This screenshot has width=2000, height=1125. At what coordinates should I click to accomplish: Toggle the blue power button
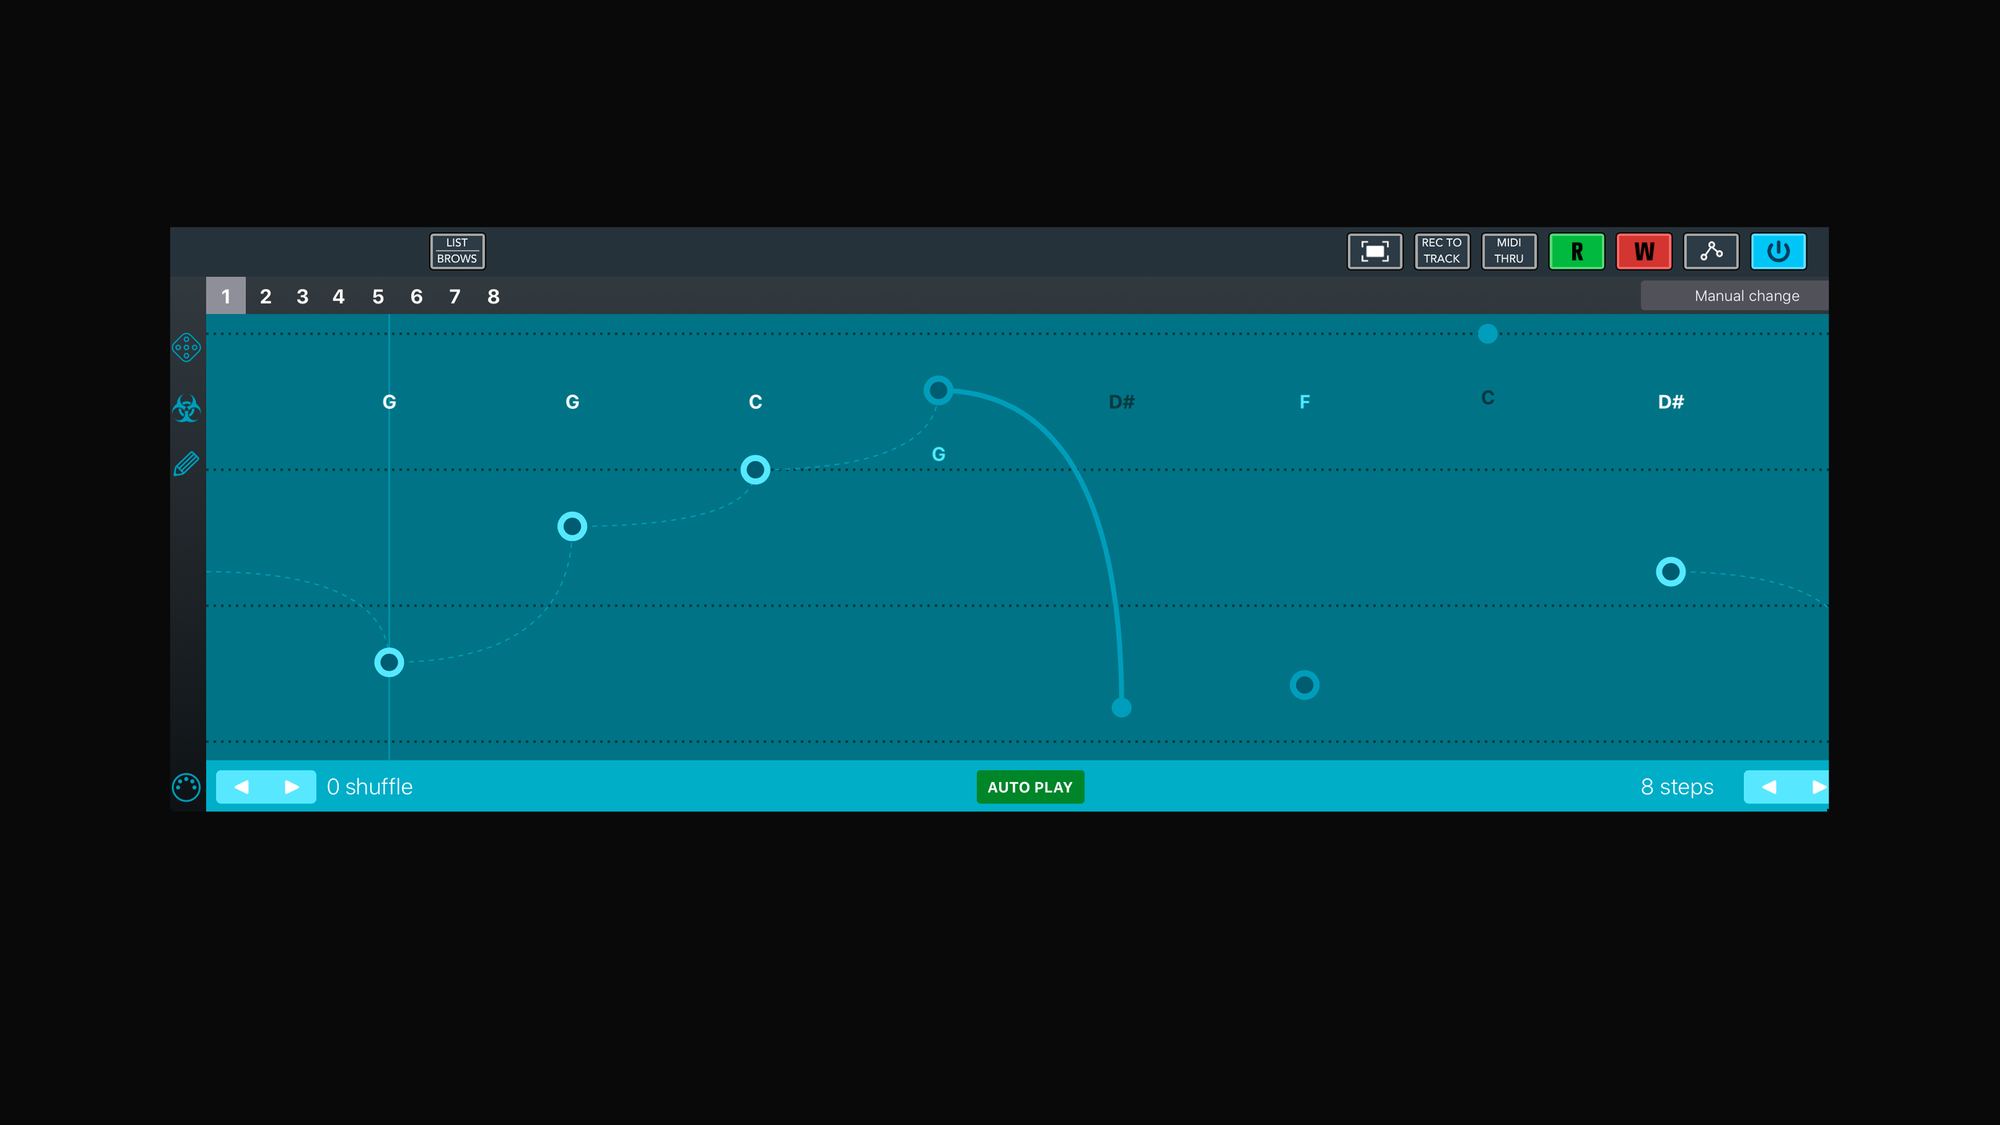pyautogui.click(x=1778, y=251)
